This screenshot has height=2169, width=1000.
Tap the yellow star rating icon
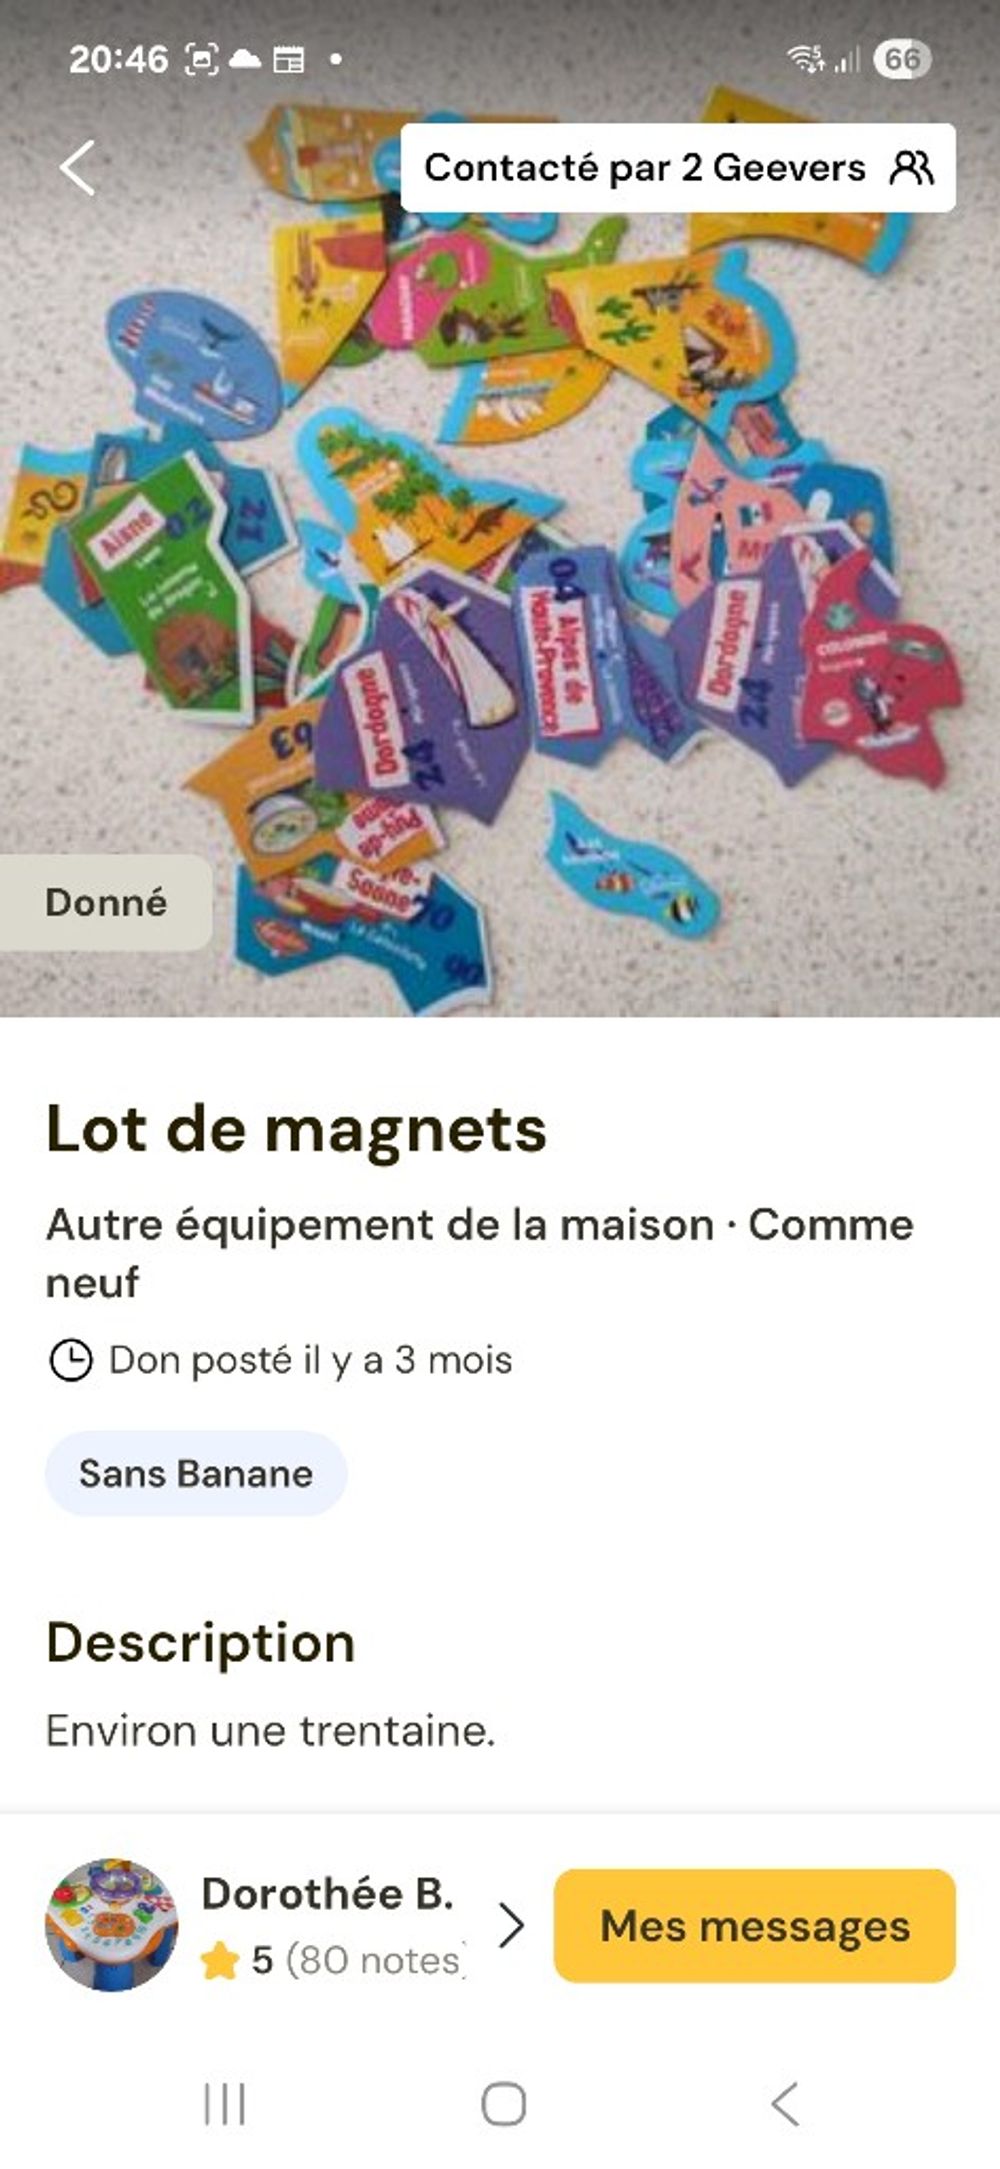tap(219, 1961)
